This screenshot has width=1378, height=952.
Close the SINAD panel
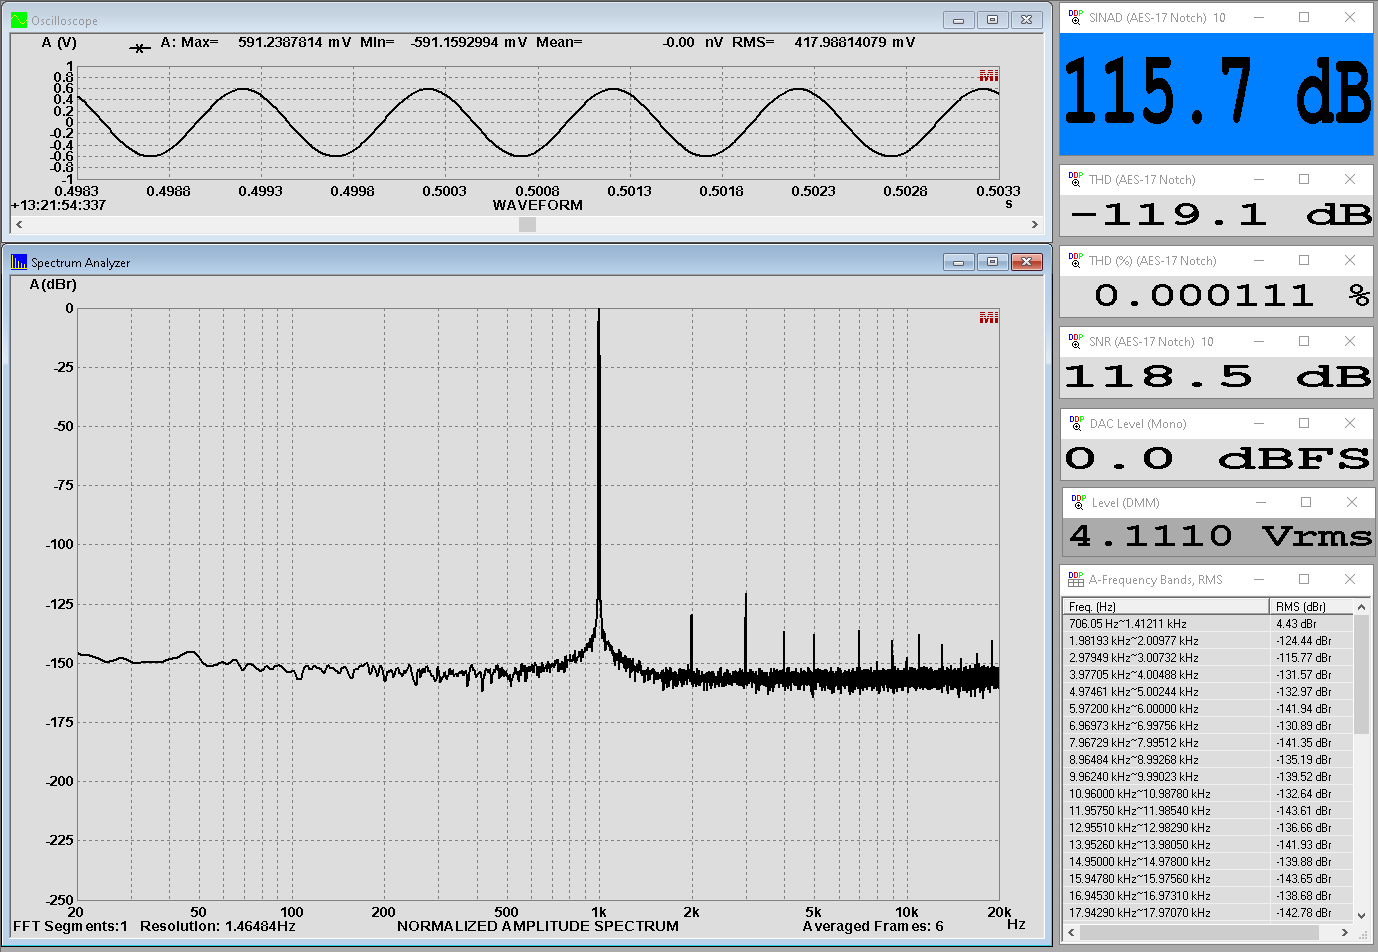[x=1350, y=17]
